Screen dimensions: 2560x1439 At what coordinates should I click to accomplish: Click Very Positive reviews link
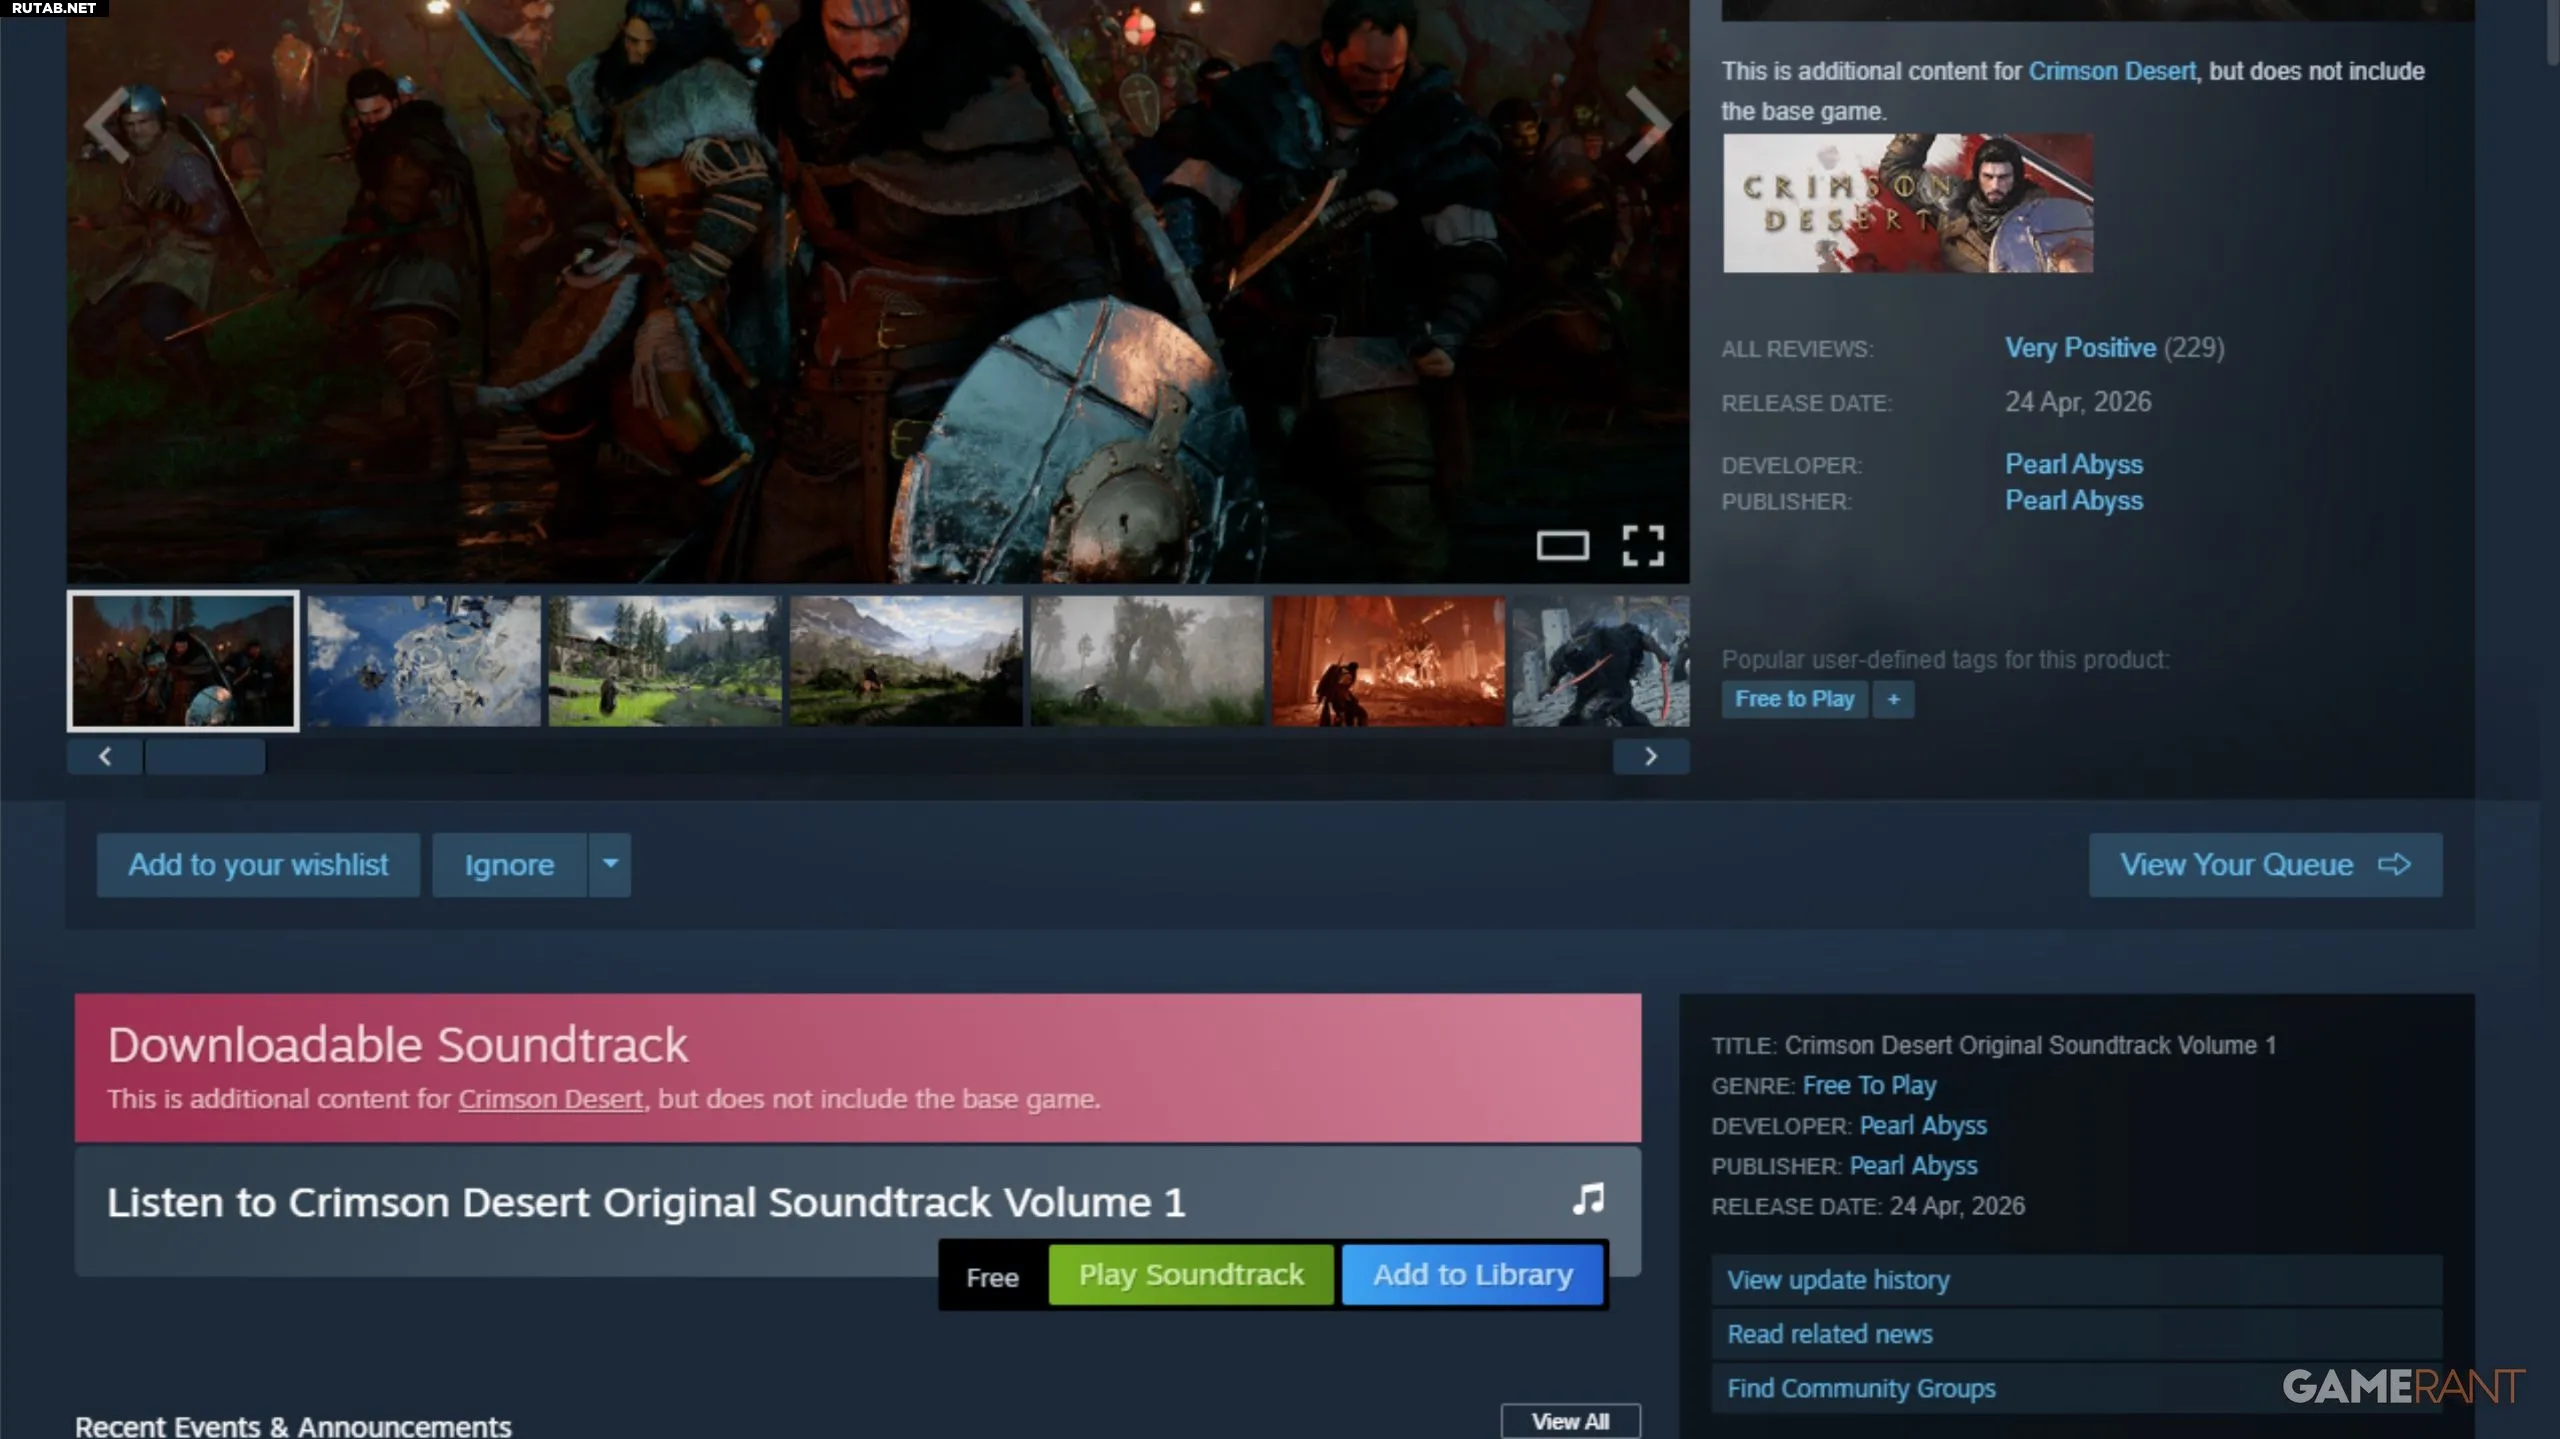(2080, 348)
